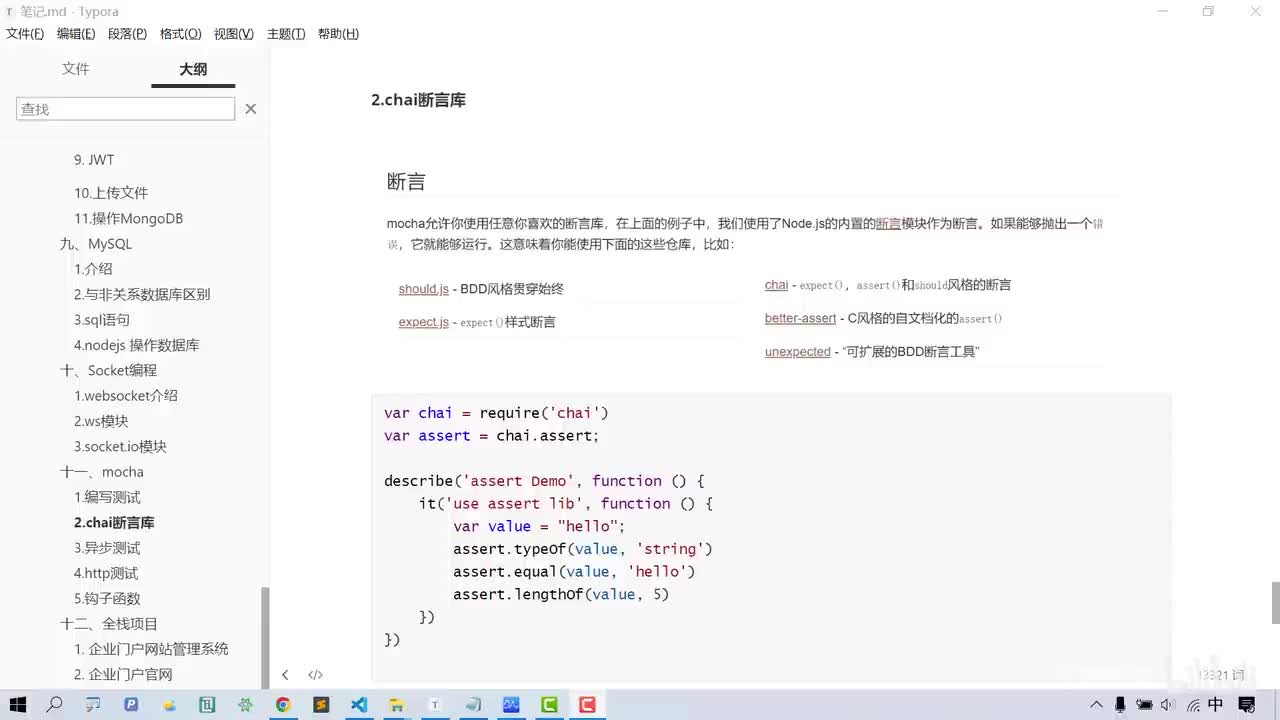Click the document vertical scrollbar thumb
Viewport: 1280px width, 720px height.
(1275, 602)
